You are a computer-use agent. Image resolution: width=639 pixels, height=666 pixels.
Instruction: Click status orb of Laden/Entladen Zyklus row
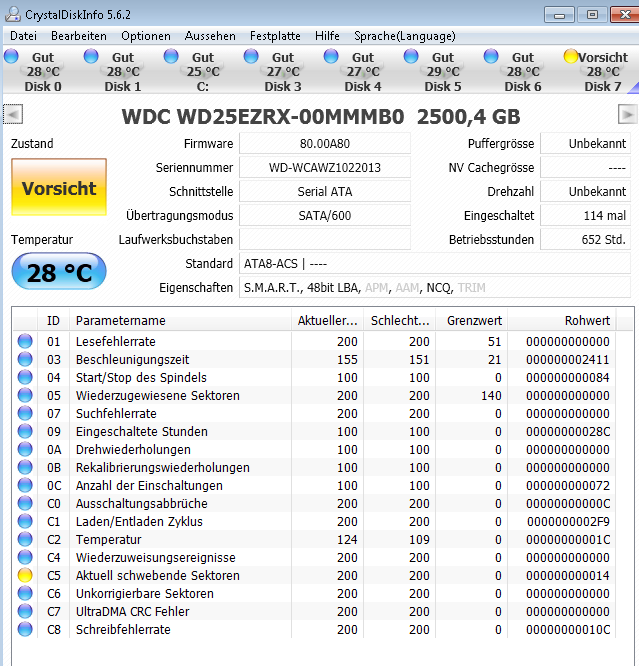[x=25, y=521]
